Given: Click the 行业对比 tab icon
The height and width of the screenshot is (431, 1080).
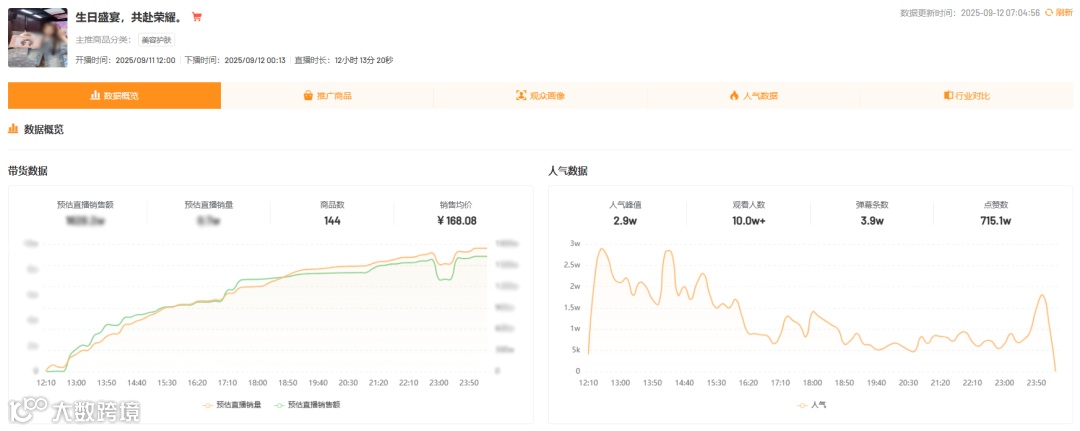Looking at the screenshot, I should click(x=948, y=96).
